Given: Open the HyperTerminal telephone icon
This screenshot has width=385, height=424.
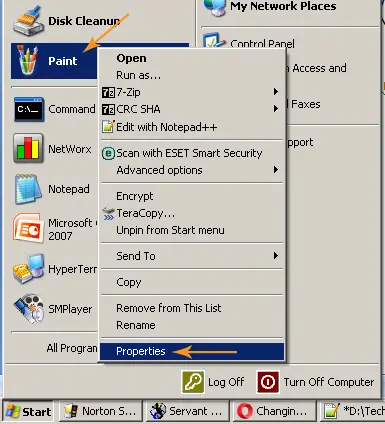Looking at the screenshot, I should coord(28,269).
